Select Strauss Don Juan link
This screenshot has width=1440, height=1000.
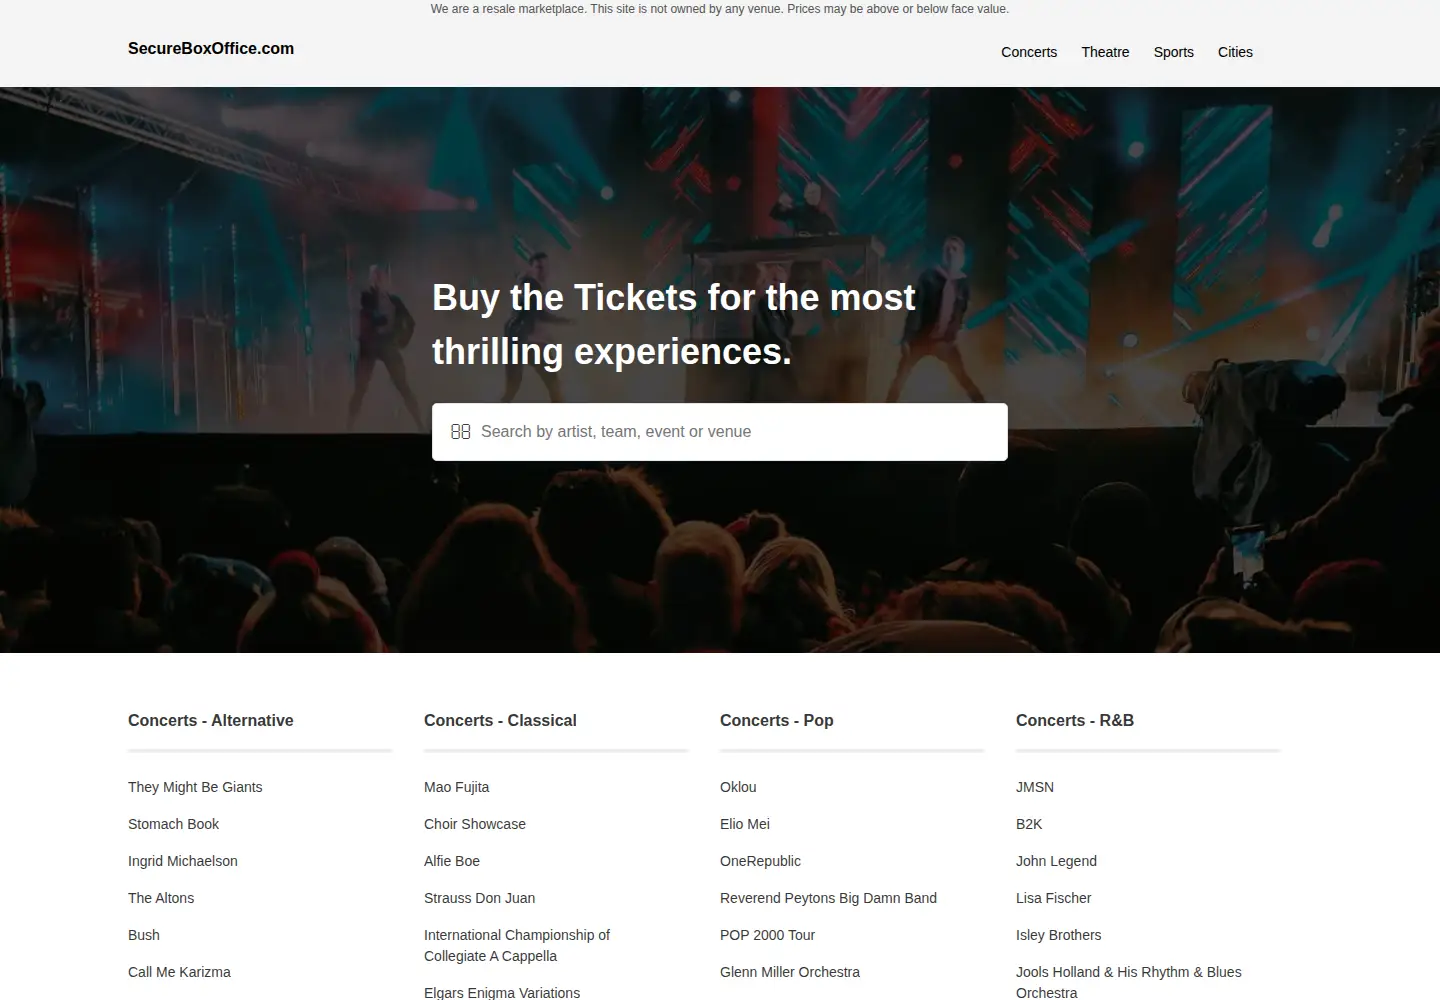(x=479, y=898)
